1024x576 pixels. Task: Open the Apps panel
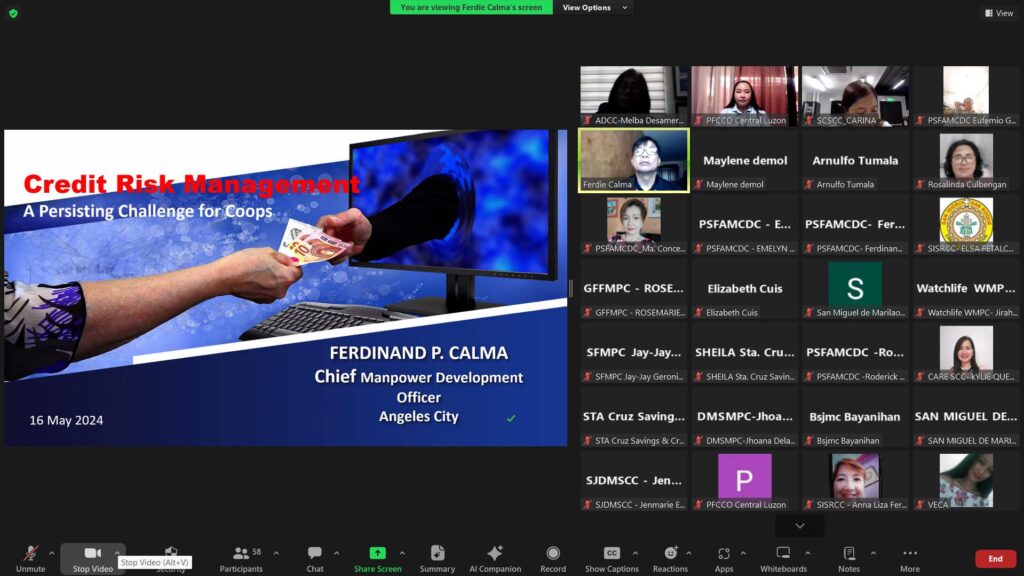[x=724, y=559]
